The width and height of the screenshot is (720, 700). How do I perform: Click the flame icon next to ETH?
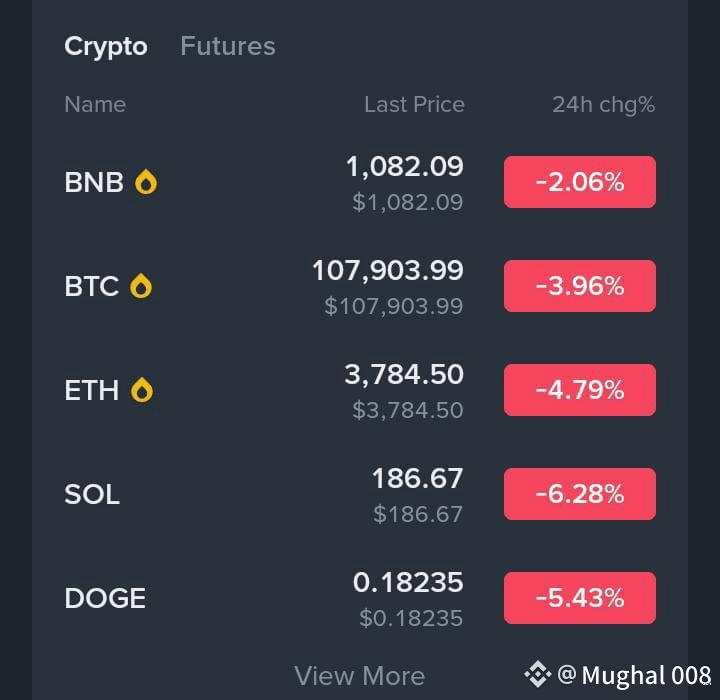(142, 390)
